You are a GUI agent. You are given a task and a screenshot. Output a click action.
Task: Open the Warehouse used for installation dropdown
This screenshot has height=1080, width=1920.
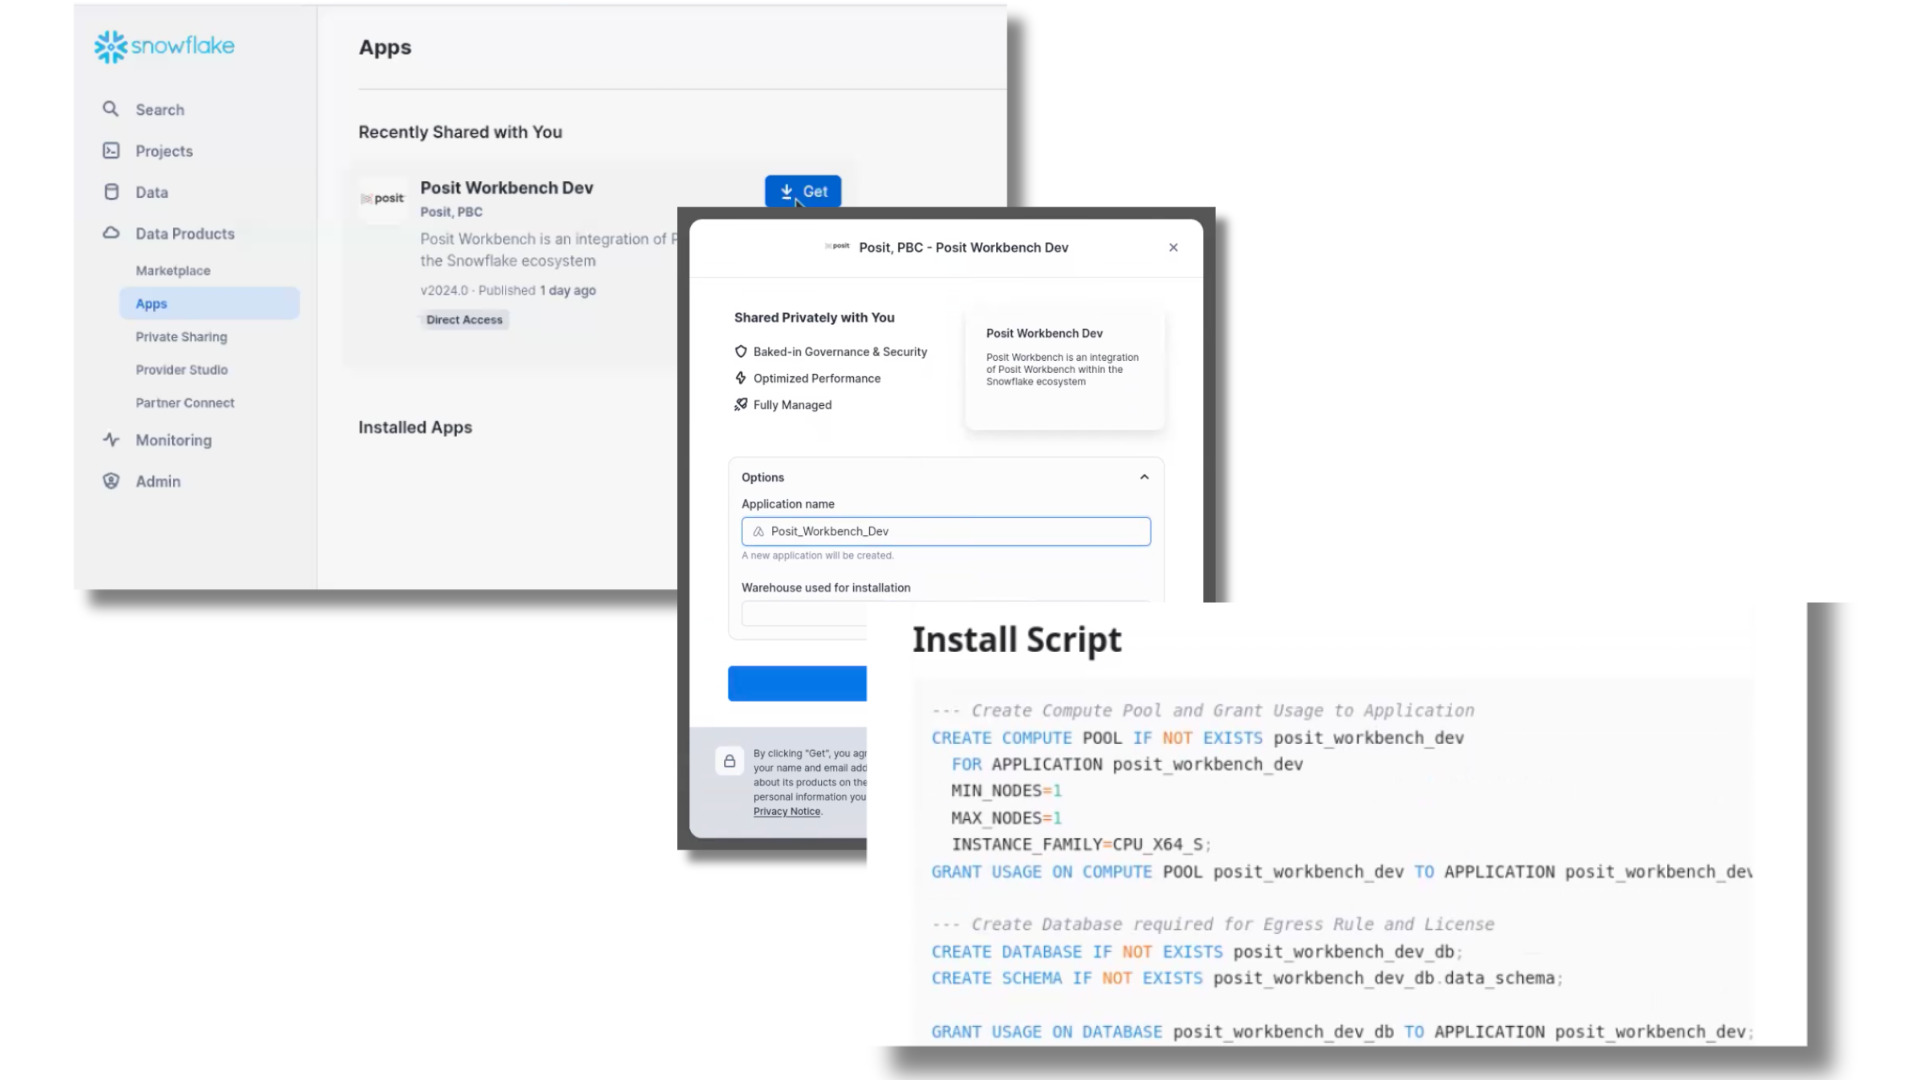point(804,613)
